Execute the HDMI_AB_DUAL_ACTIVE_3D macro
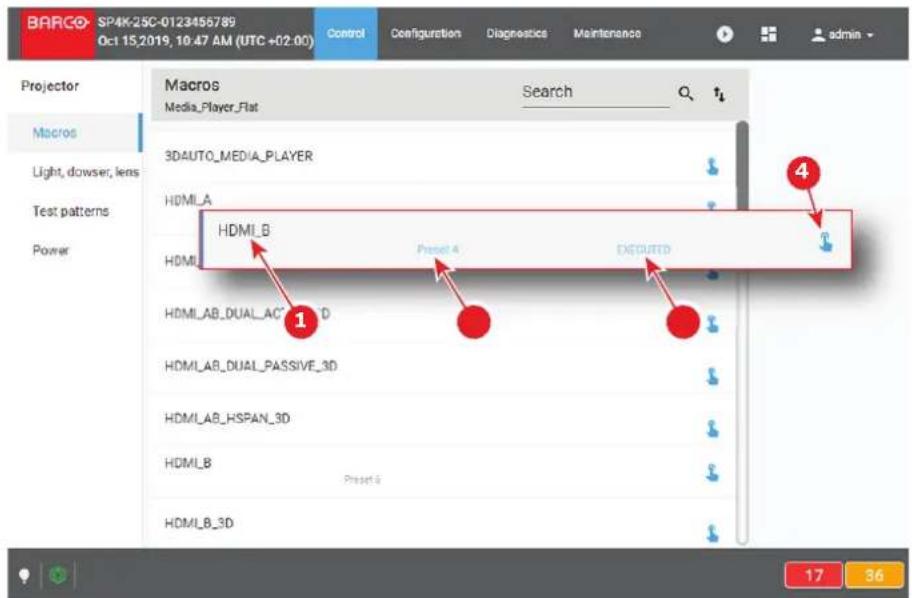Screen dimensions: 912x598 point(712,323)
